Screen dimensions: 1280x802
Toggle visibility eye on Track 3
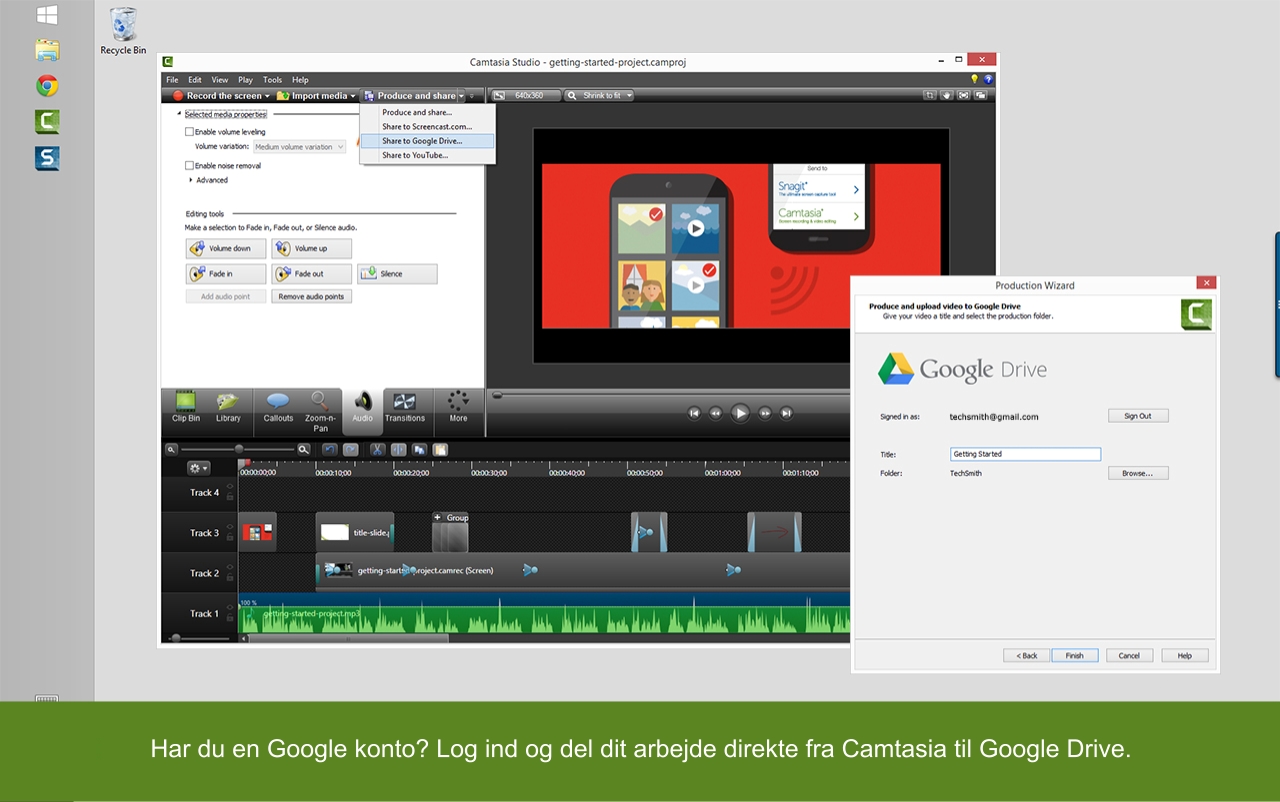pyautogui.click(x=230, y=527)
